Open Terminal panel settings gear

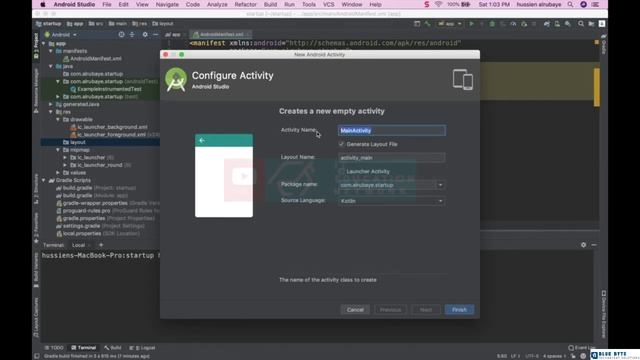click(583, 245)
